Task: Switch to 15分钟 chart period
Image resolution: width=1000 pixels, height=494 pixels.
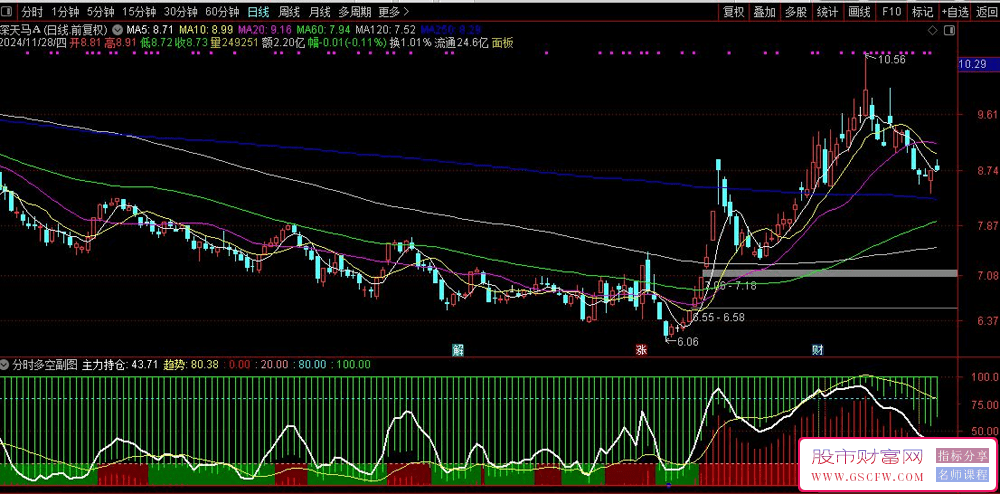Action: (x=138, y=11)
